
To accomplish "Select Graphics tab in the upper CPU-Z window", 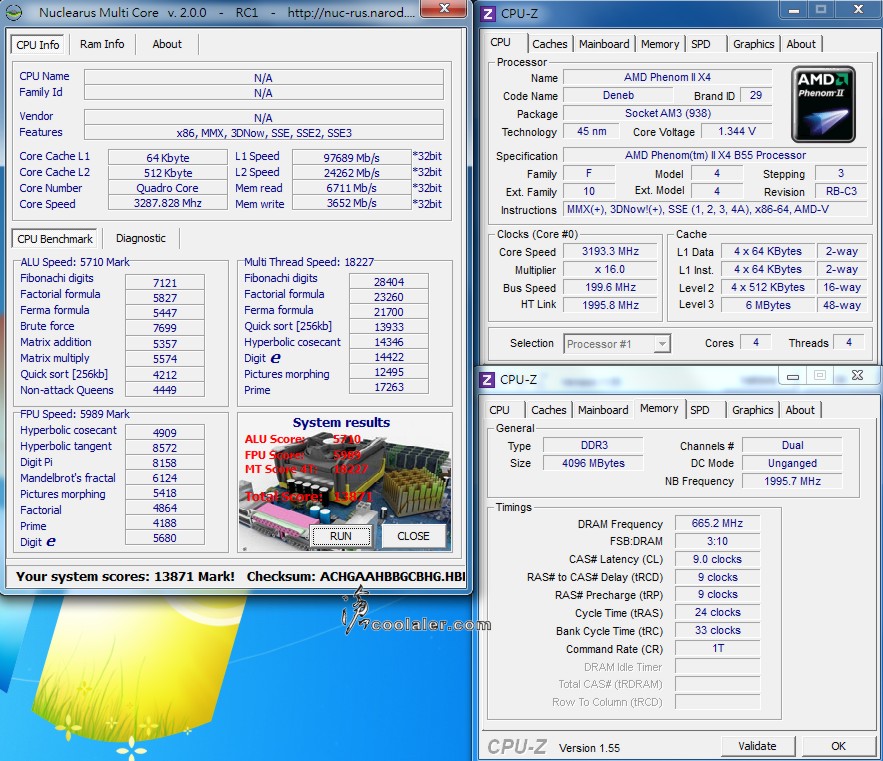I will tap(753, 44).
